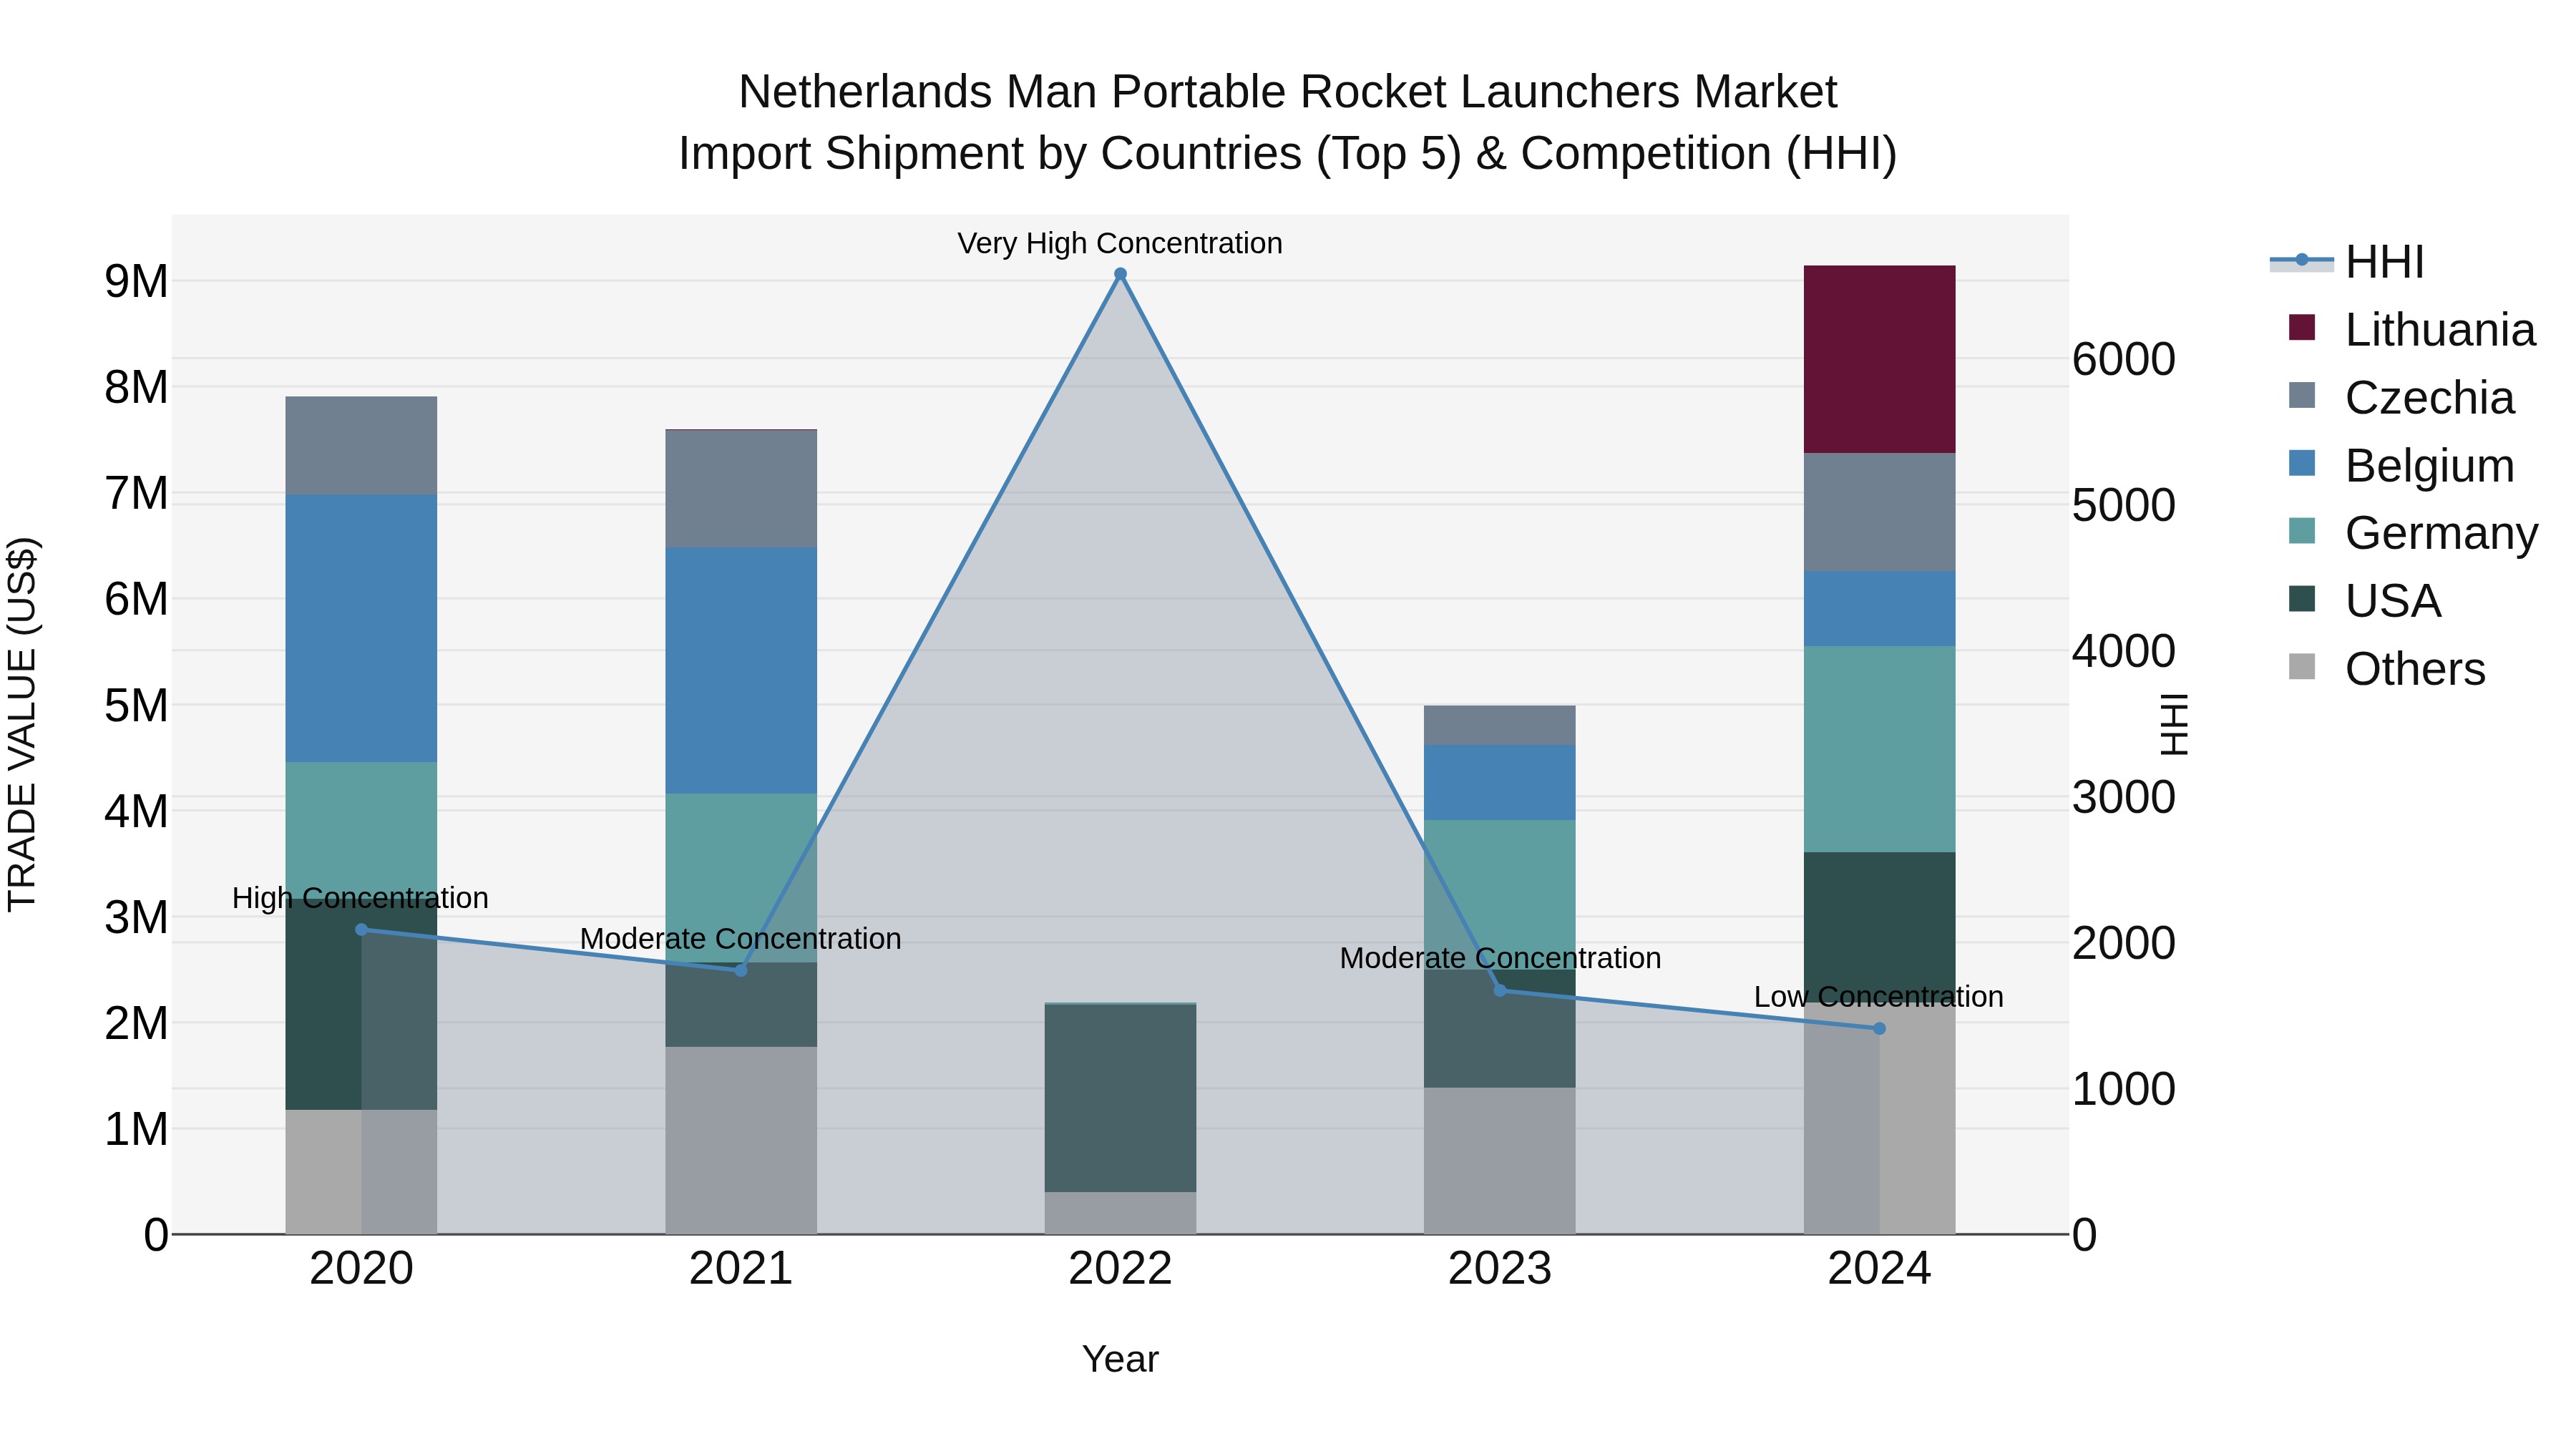This screenshot has height=1449, width=2576.
Task: Select the Belgium segment in 2021 bar
Action: click(x=741, y=671)
